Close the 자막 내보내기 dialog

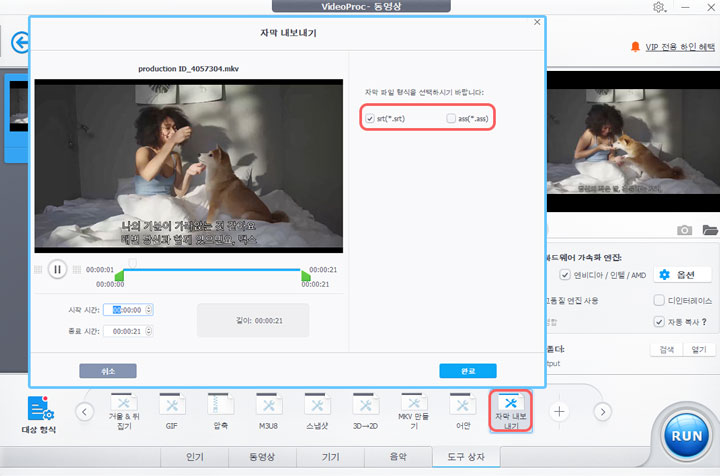(537, 22)
